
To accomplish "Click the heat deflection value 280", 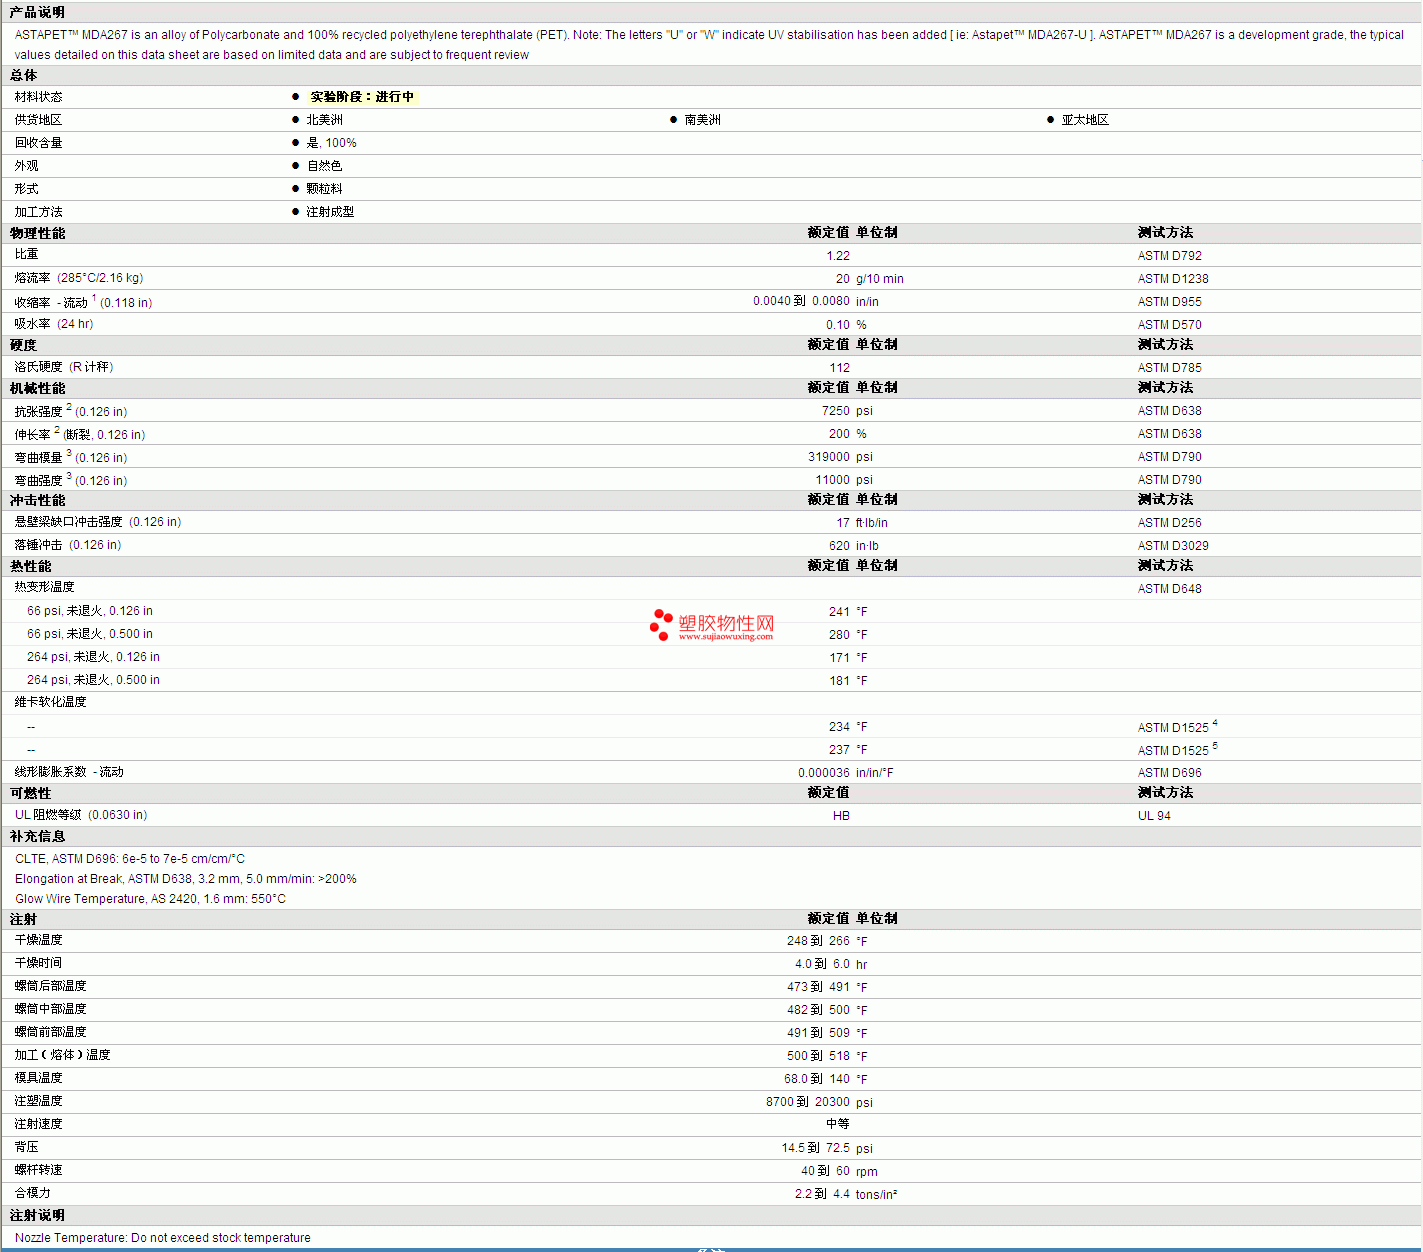I will pos(839,635).
